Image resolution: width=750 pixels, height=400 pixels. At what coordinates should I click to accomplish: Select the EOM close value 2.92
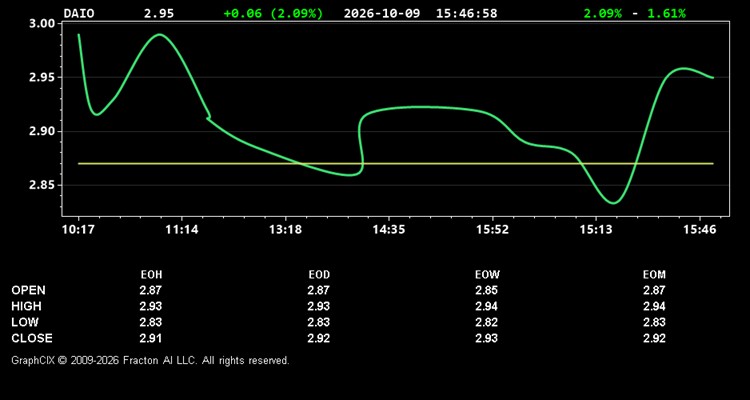pyautogui.click(x=654, y=338)
